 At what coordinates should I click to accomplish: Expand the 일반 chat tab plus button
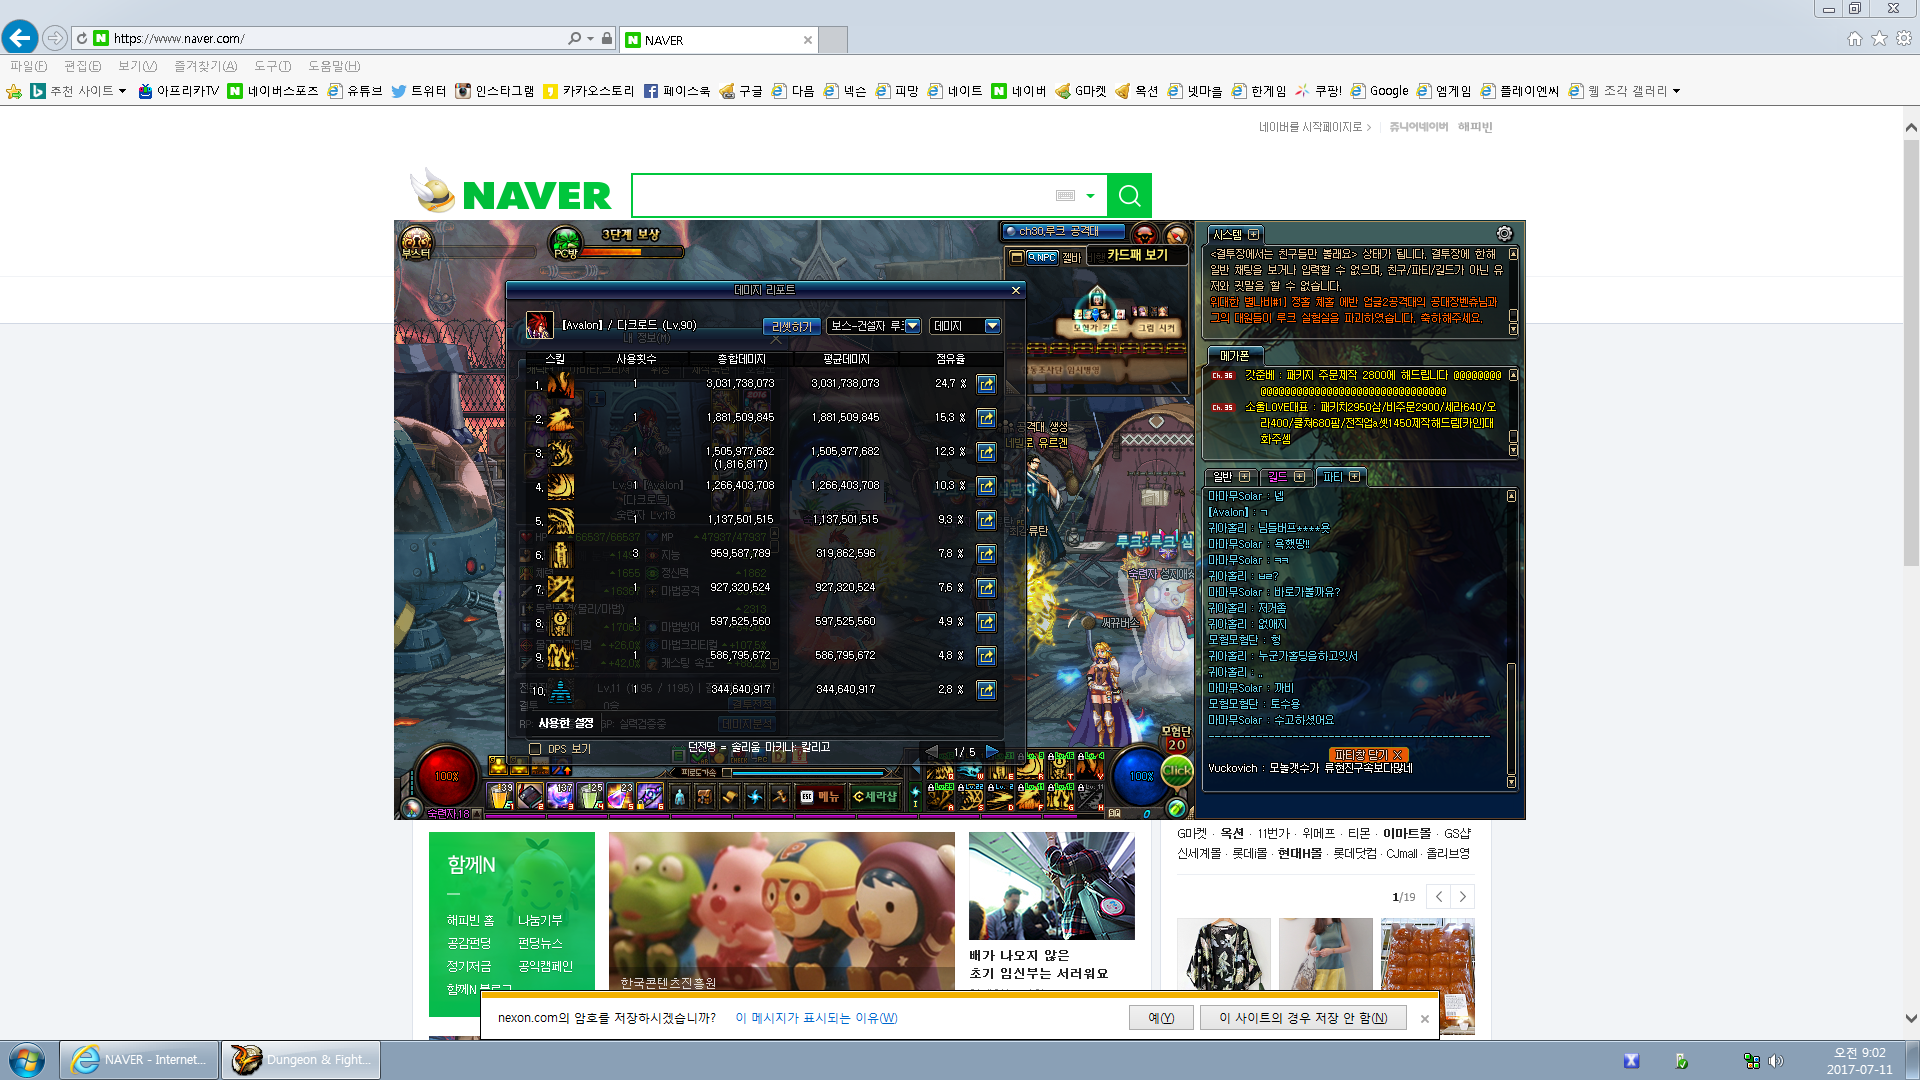click(x=1245, y=477)
